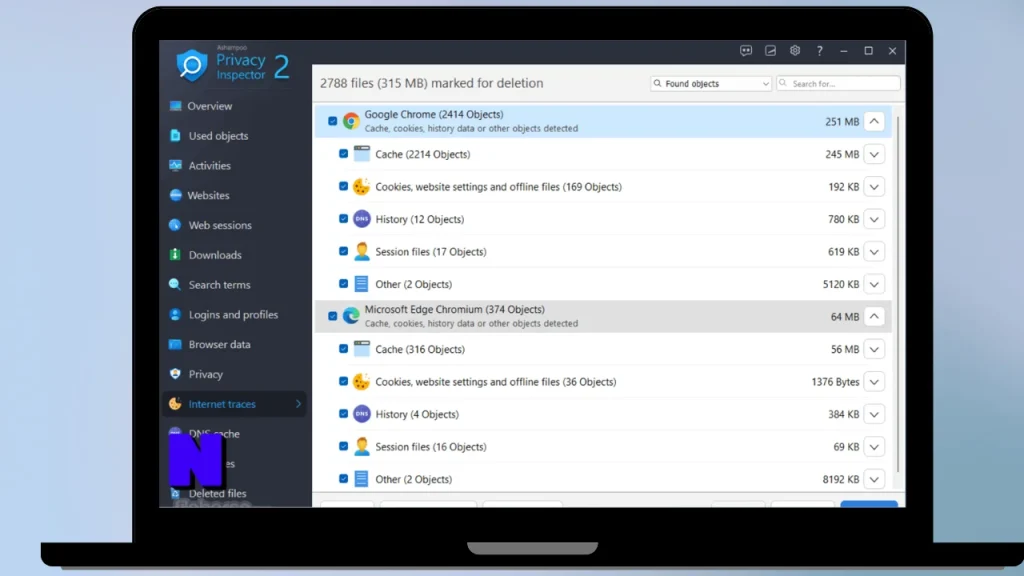Click Chrome Session files person icon
This screenshot has width=1024, height=576.
pyautogui.click(x=362, y=251)
